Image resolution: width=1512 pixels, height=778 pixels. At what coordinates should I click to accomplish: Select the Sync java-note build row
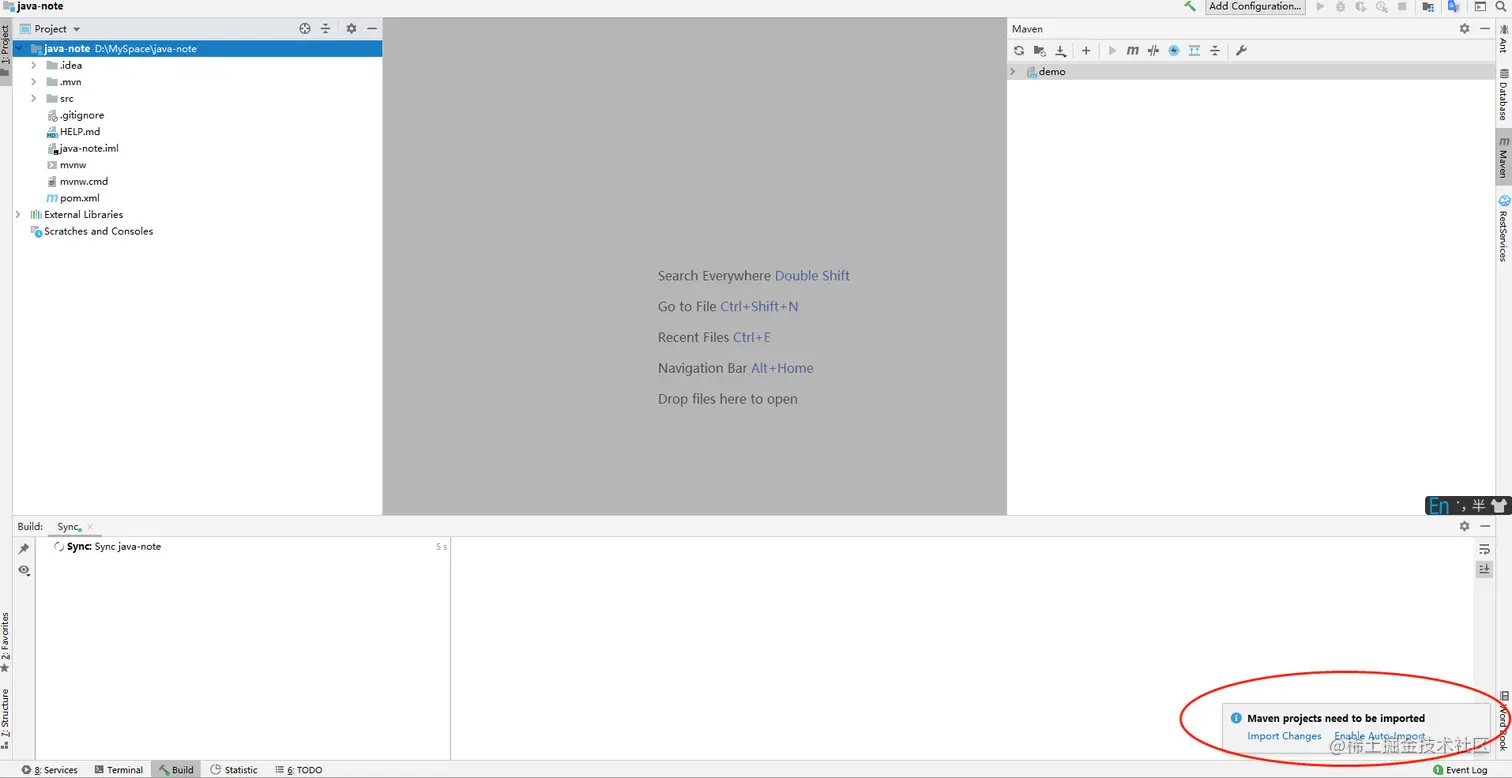click(x=243, y=547)
